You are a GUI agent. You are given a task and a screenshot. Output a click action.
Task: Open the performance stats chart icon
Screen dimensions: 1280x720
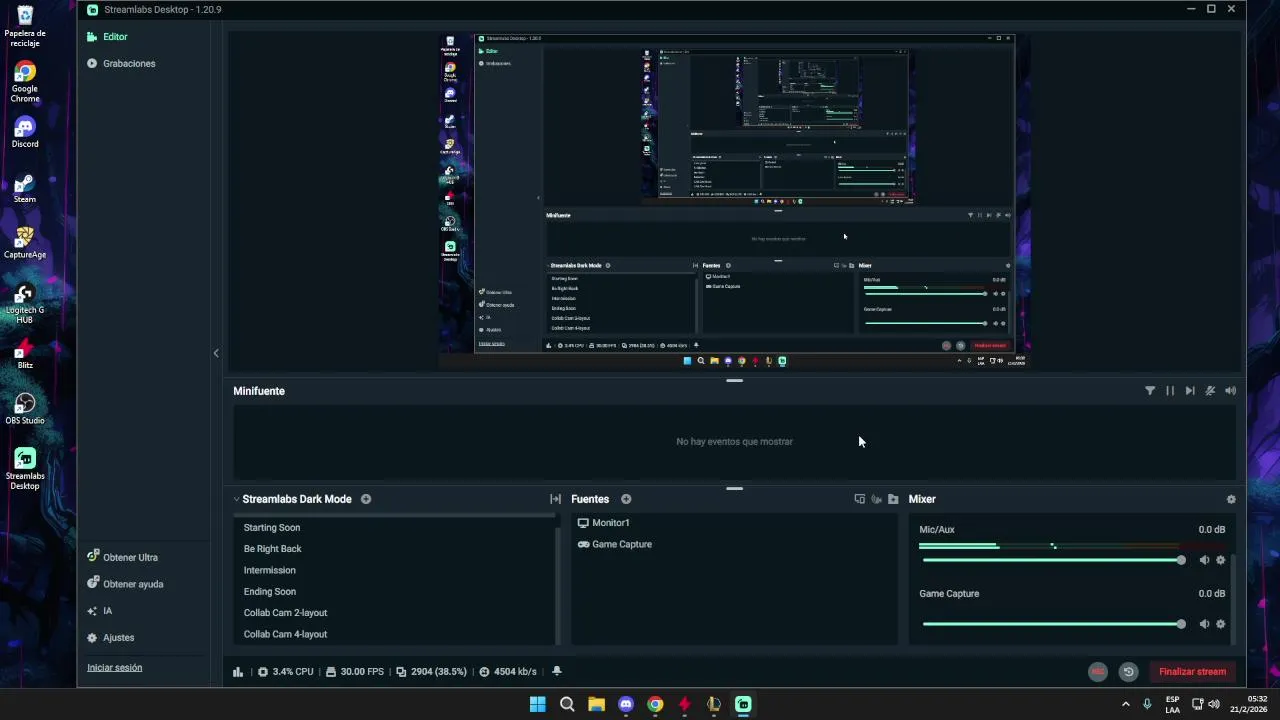click(x=238, y=672)
